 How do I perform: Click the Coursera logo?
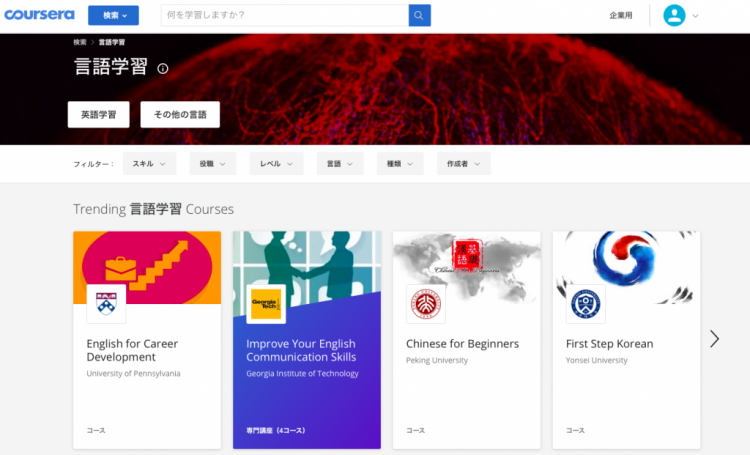39,15
